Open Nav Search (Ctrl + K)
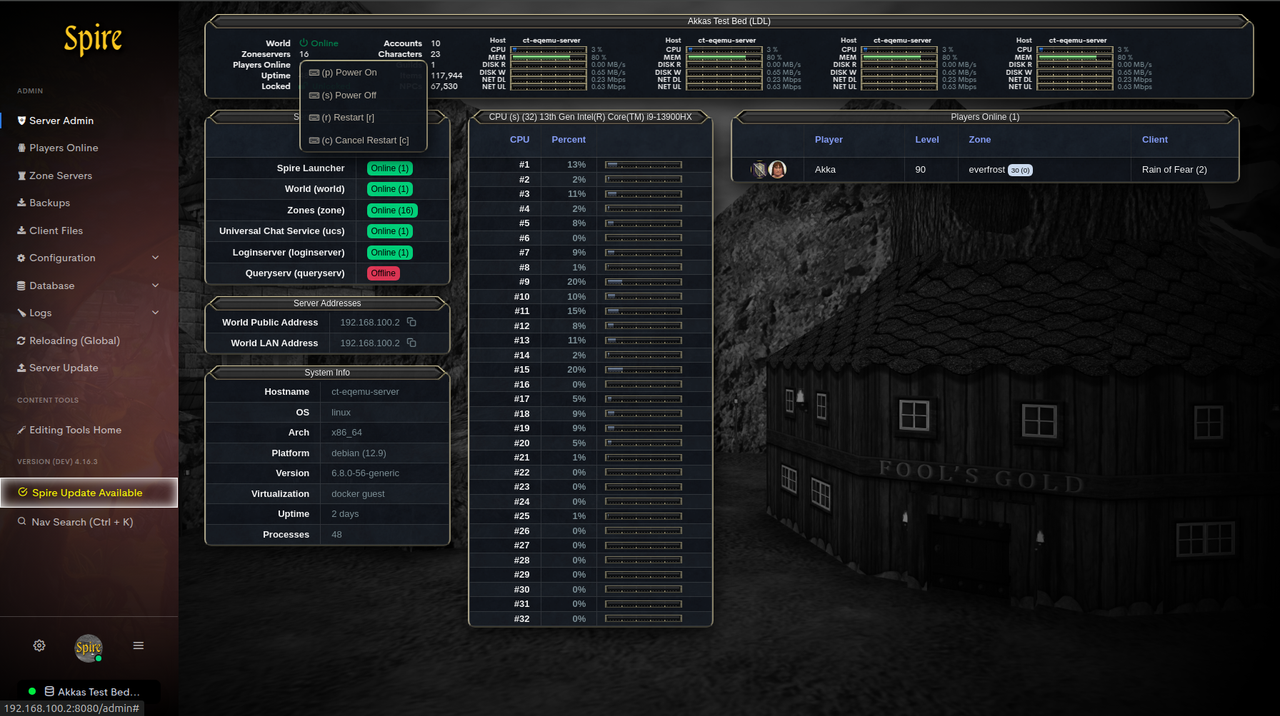The width and height of the screenshot is (1280, 716). tap(88, 522)
